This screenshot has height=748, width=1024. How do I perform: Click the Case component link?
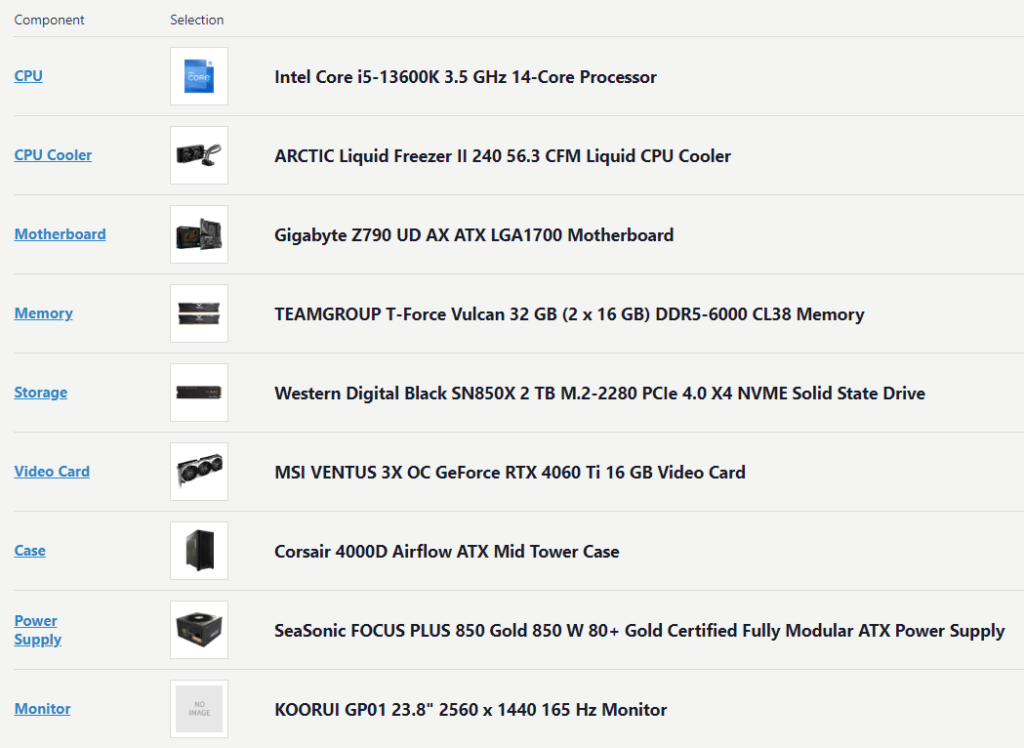point(30,550)
